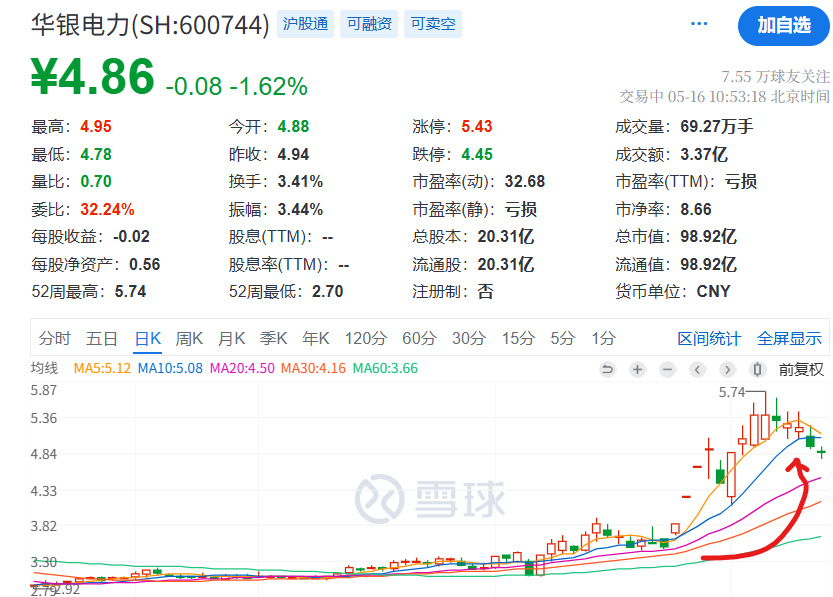Switch to 1分 chart tab
This screenshot has height=597, width=833.
click(604, 338)
